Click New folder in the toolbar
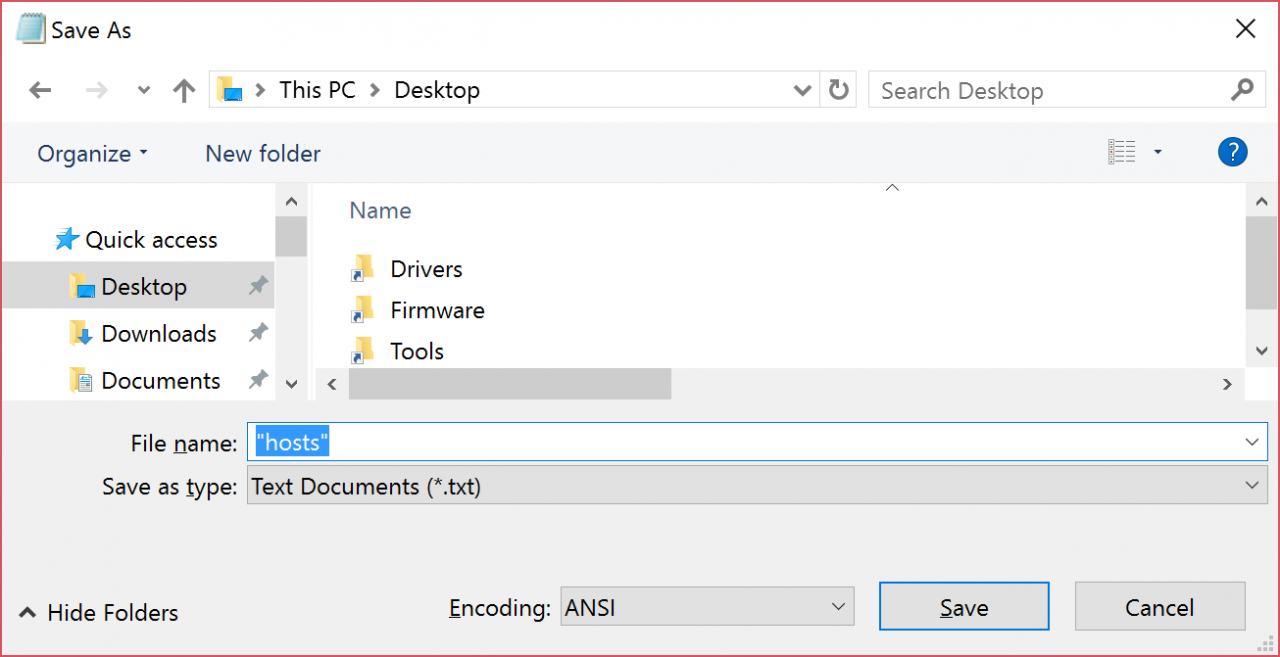Viewport: 1280px width, 657px height. 263,154
